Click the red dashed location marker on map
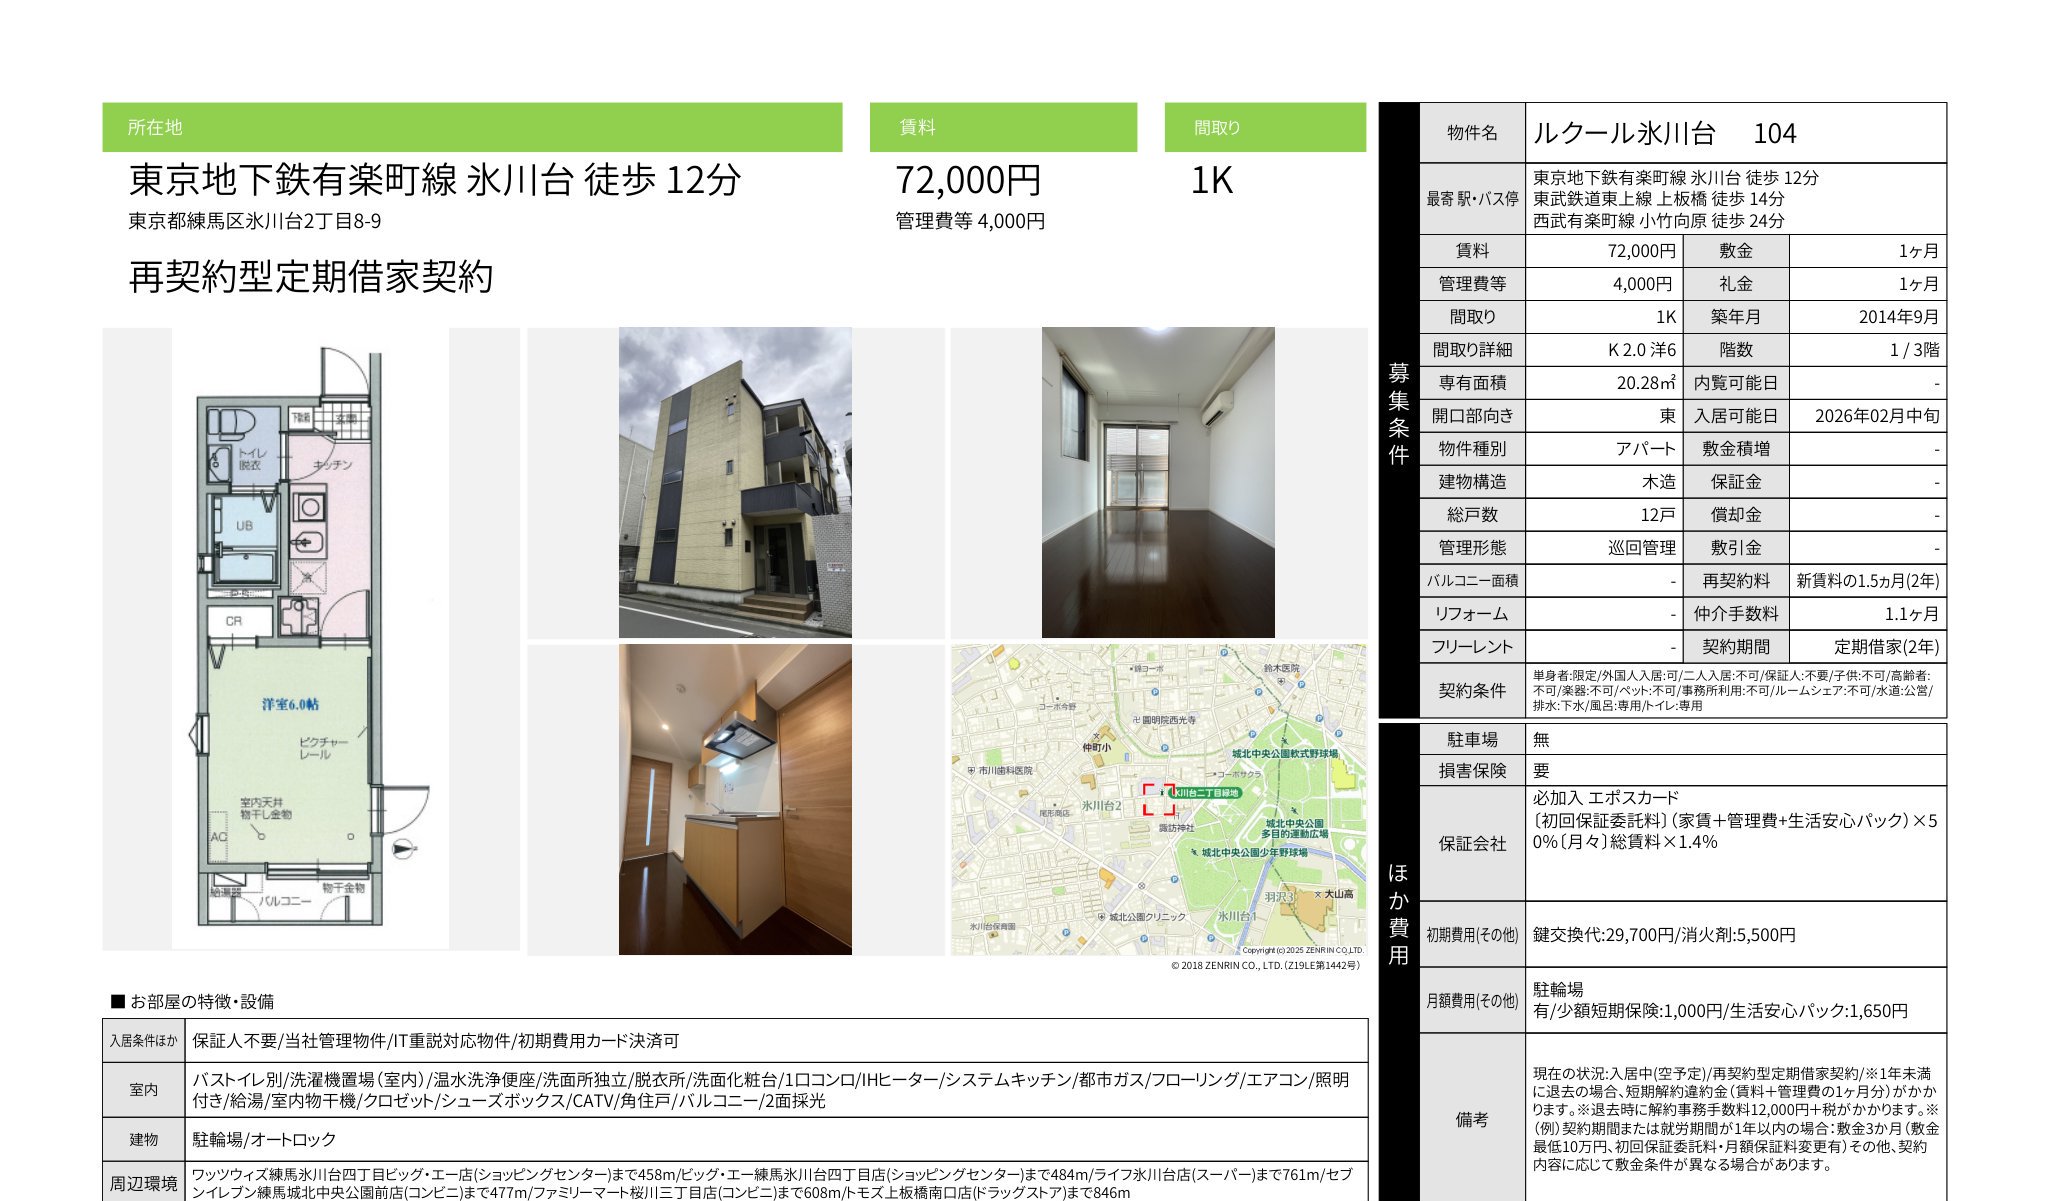2056x1201 pixels. point(1159,799)
